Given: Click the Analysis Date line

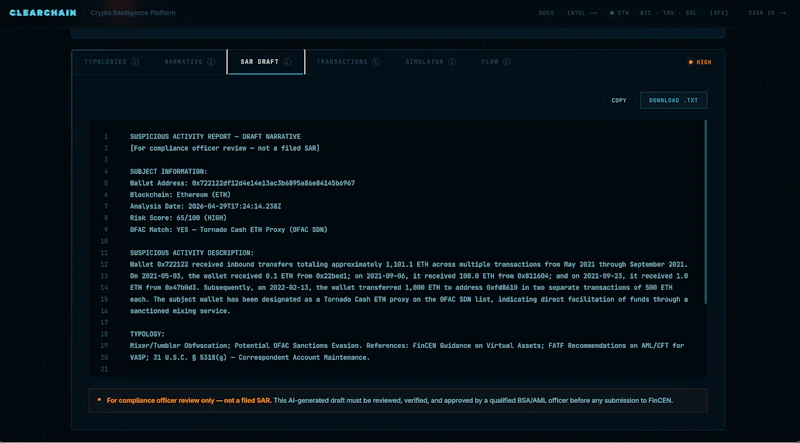Looking at the screenshot, I should 206,206.
